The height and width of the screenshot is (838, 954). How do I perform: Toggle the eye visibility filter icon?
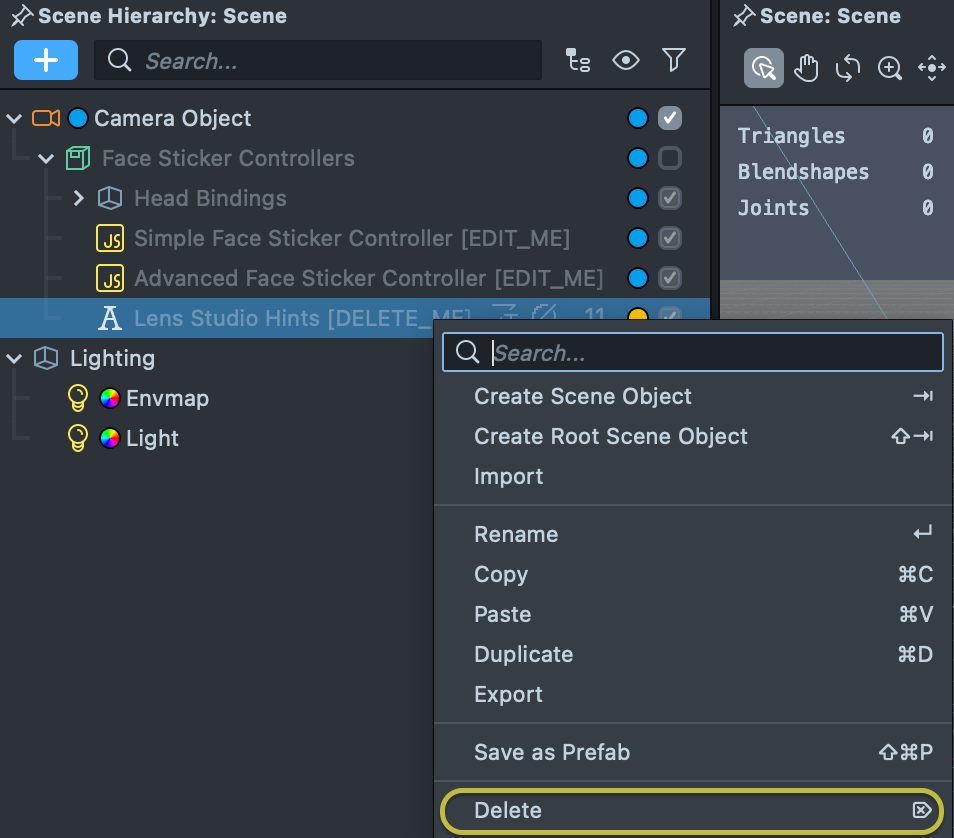(626, 61)
